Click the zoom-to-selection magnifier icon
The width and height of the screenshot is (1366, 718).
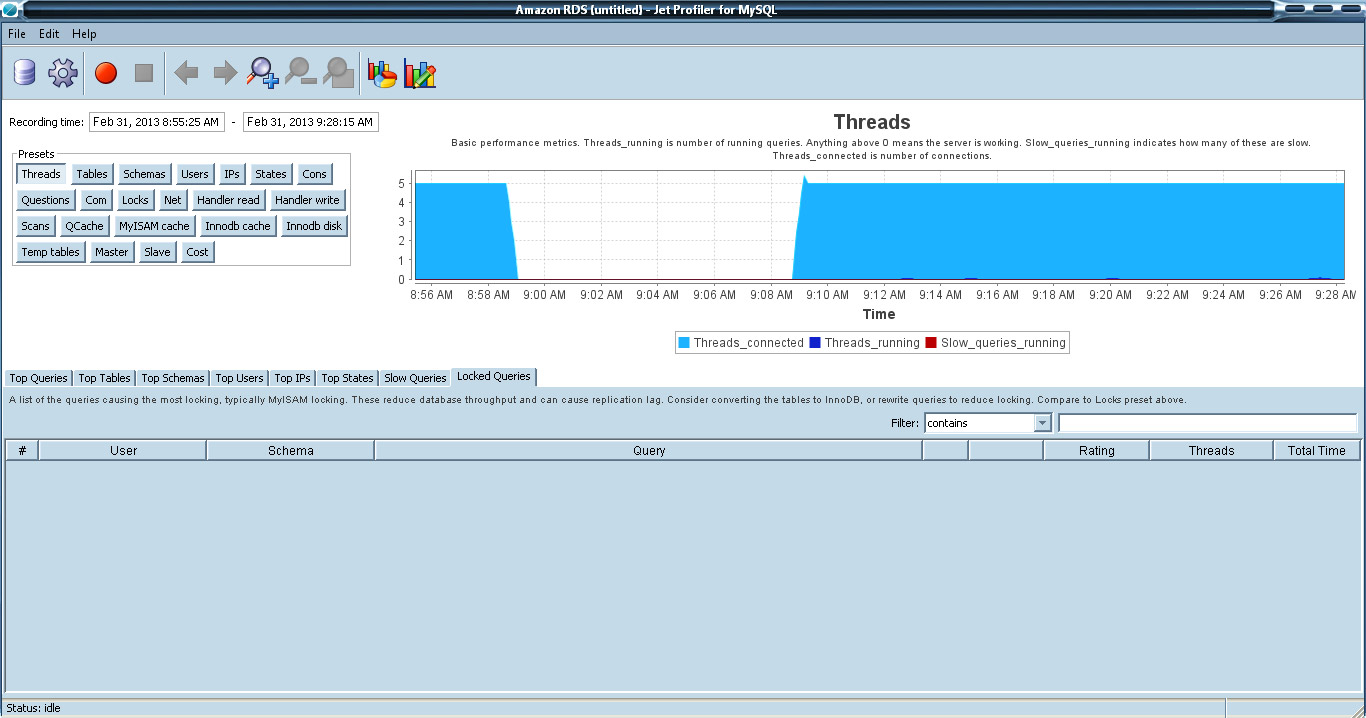(339, 72)
